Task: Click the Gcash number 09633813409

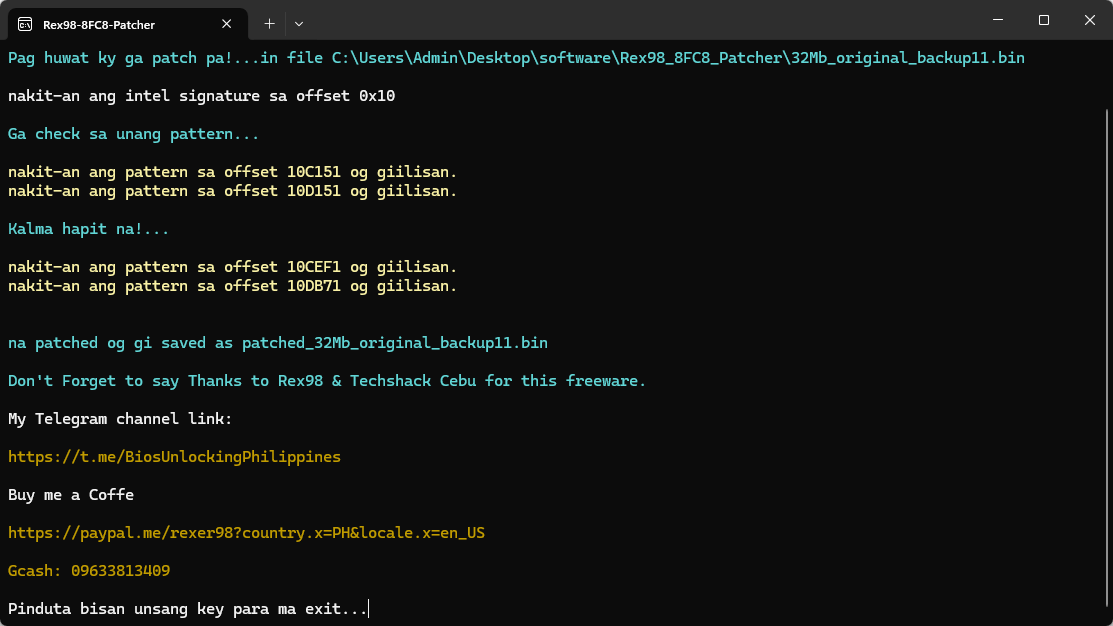Action: [x=119, y=571]
